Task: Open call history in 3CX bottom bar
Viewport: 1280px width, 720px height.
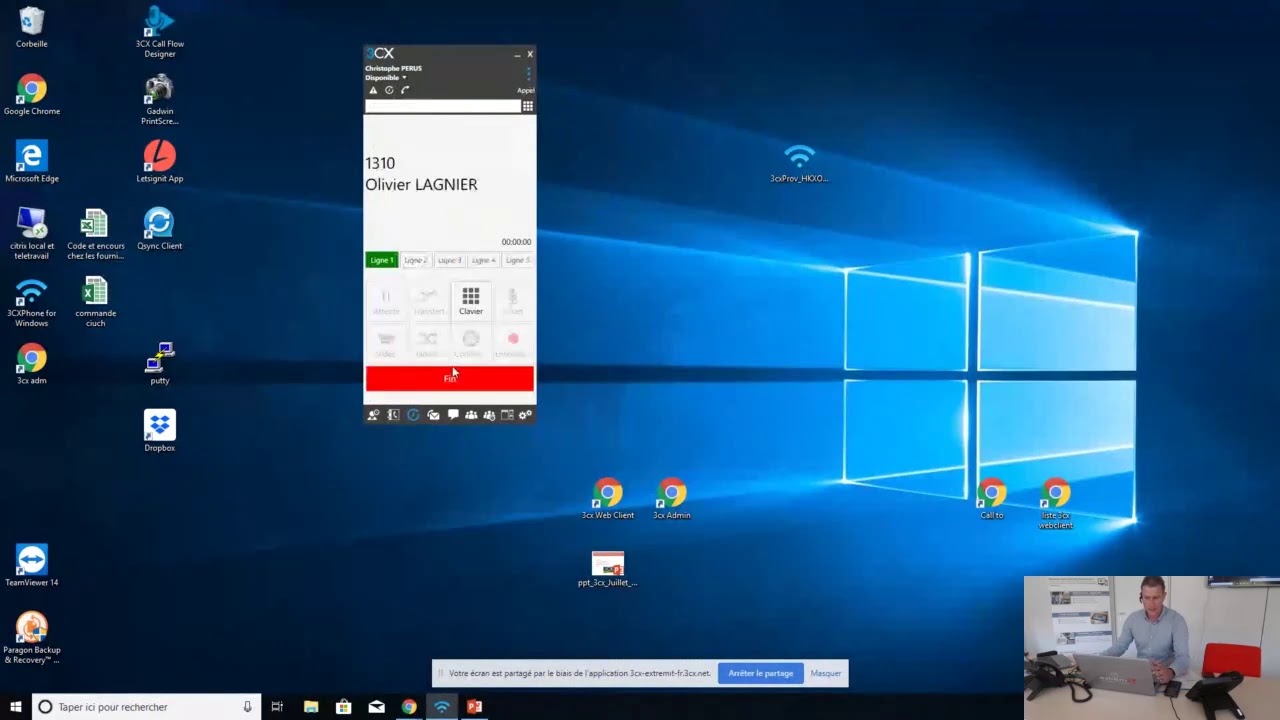Action: (413, 415)
